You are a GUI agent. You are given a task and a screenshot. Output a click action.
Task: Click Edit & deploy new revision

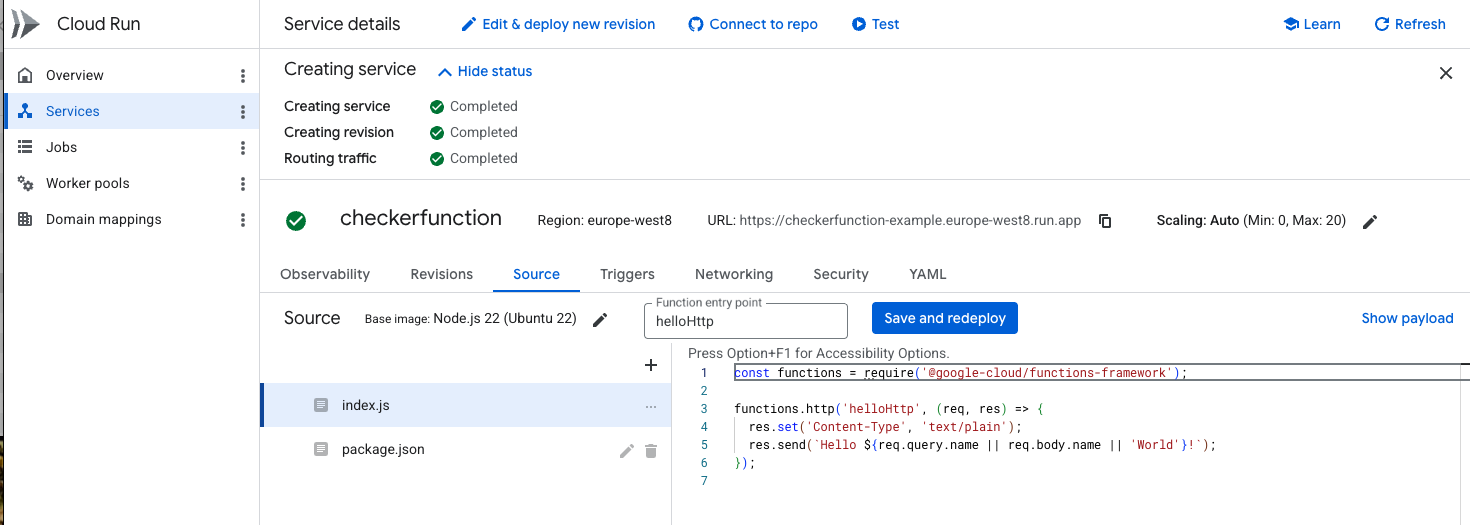(558, 24)
